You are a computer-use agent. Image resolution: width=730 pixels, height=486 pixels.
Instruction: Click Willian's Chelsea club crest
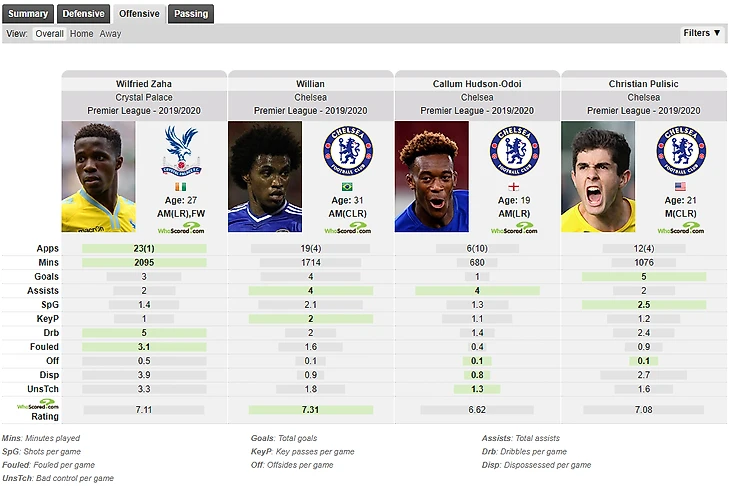click(348, 150)
